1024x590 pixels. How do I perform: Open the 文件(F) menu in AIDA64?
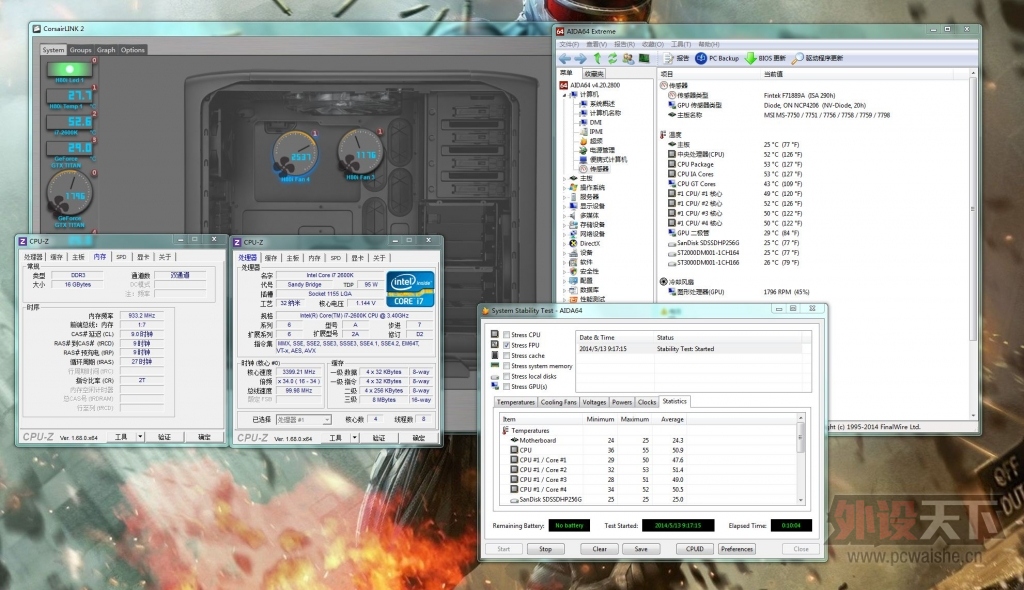tap(569, 44)
